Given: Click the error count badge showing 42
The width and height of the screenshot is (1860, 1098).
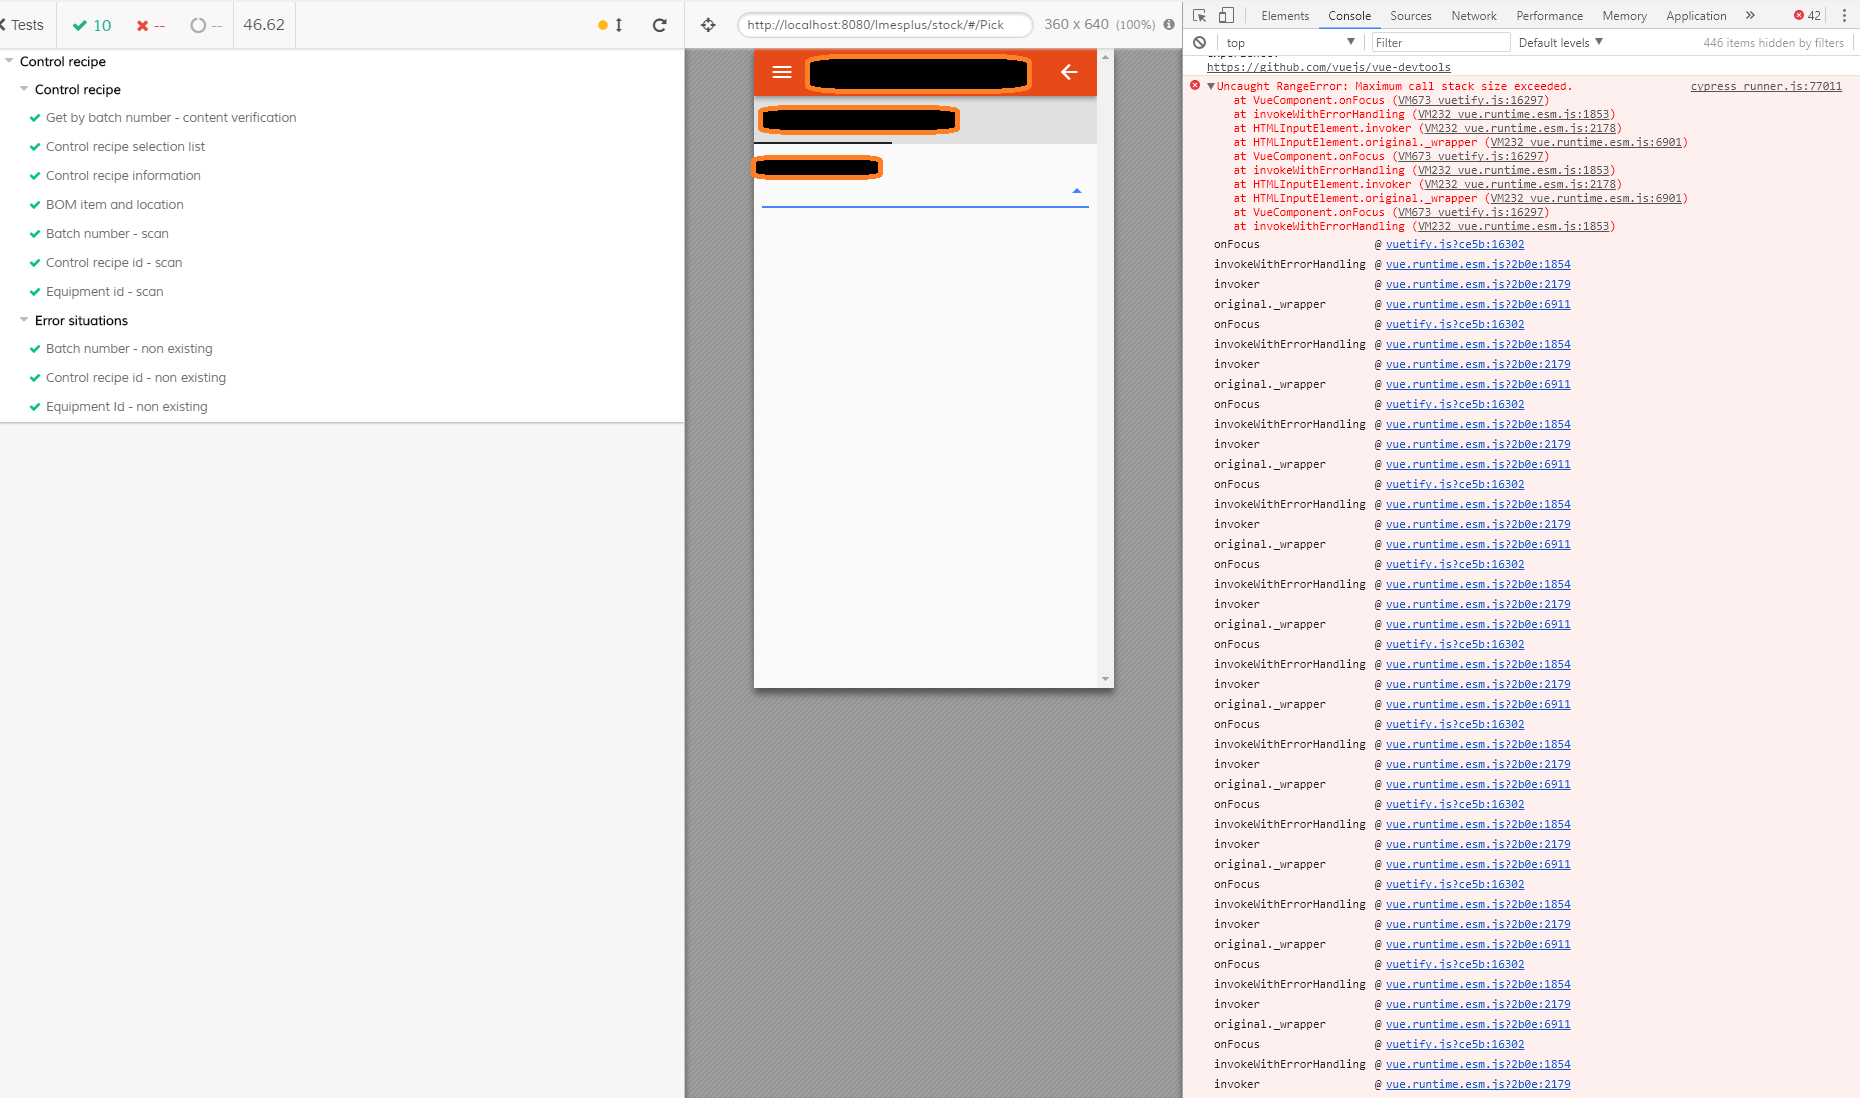Looking at the screenshot, I should coord(1806,15).
